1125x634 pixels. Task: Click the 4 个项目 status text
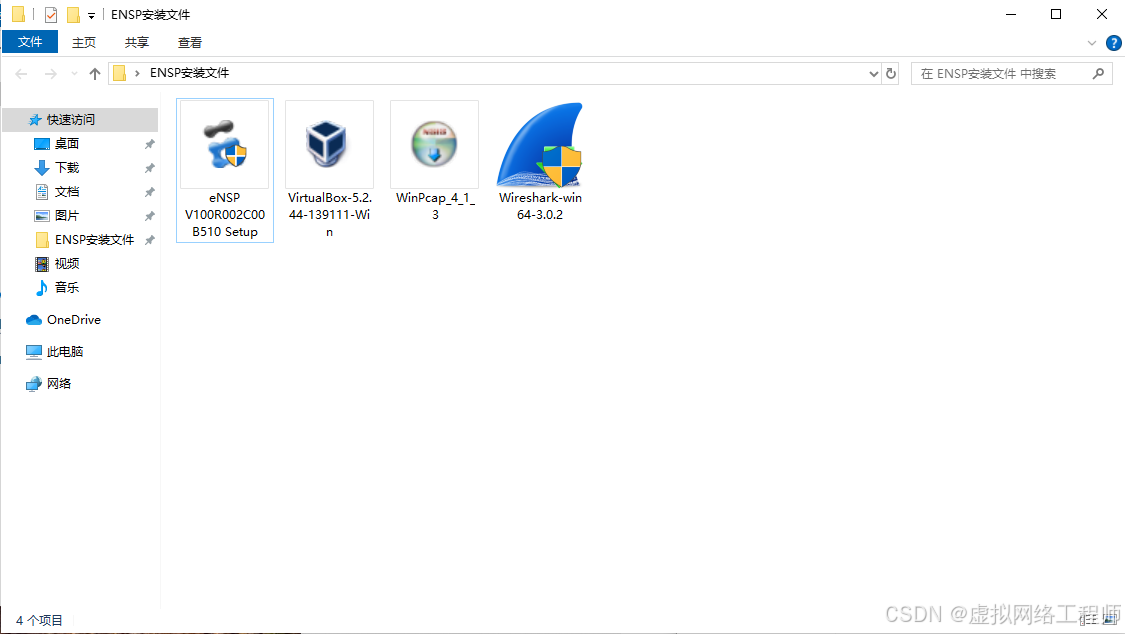(39, 620)
